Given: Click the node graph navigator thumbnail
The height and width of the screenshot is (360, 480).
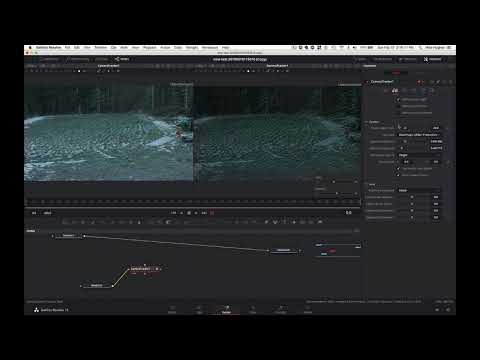Looking at the screenshot, I should 338,250.
